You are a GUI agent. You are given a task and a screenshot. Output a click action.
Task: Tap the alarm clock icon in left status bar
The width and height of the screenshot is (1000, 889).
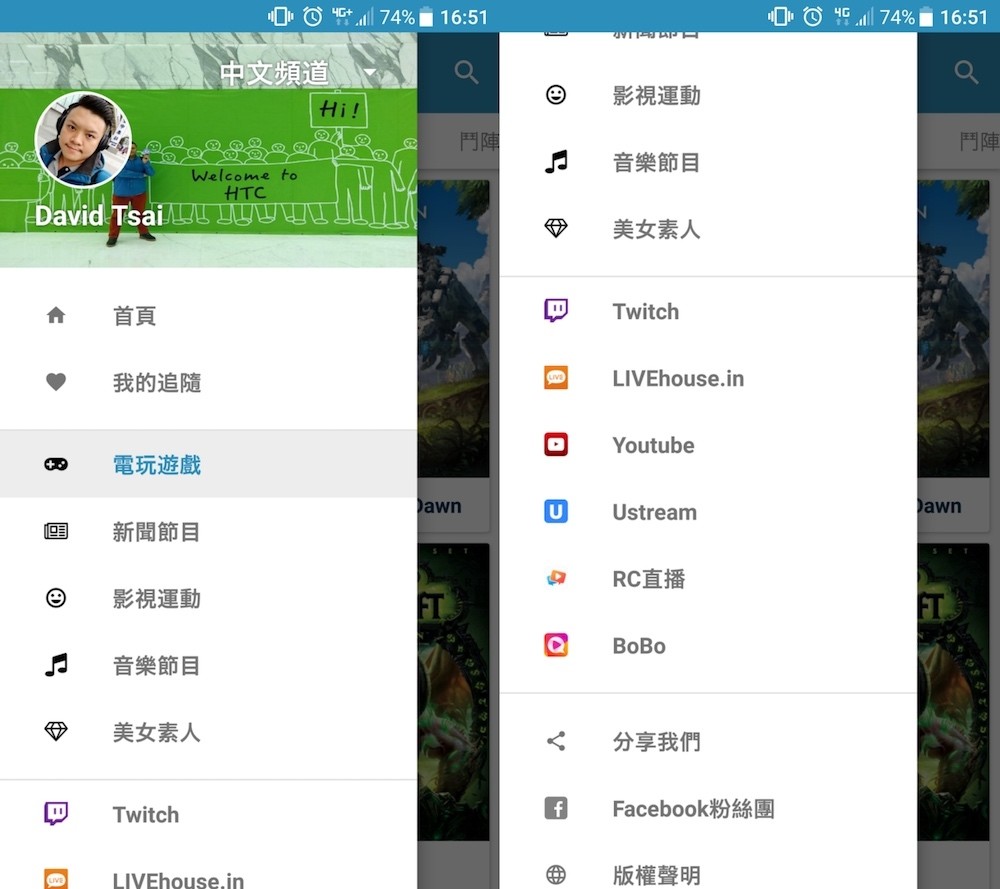click(312, 17)
